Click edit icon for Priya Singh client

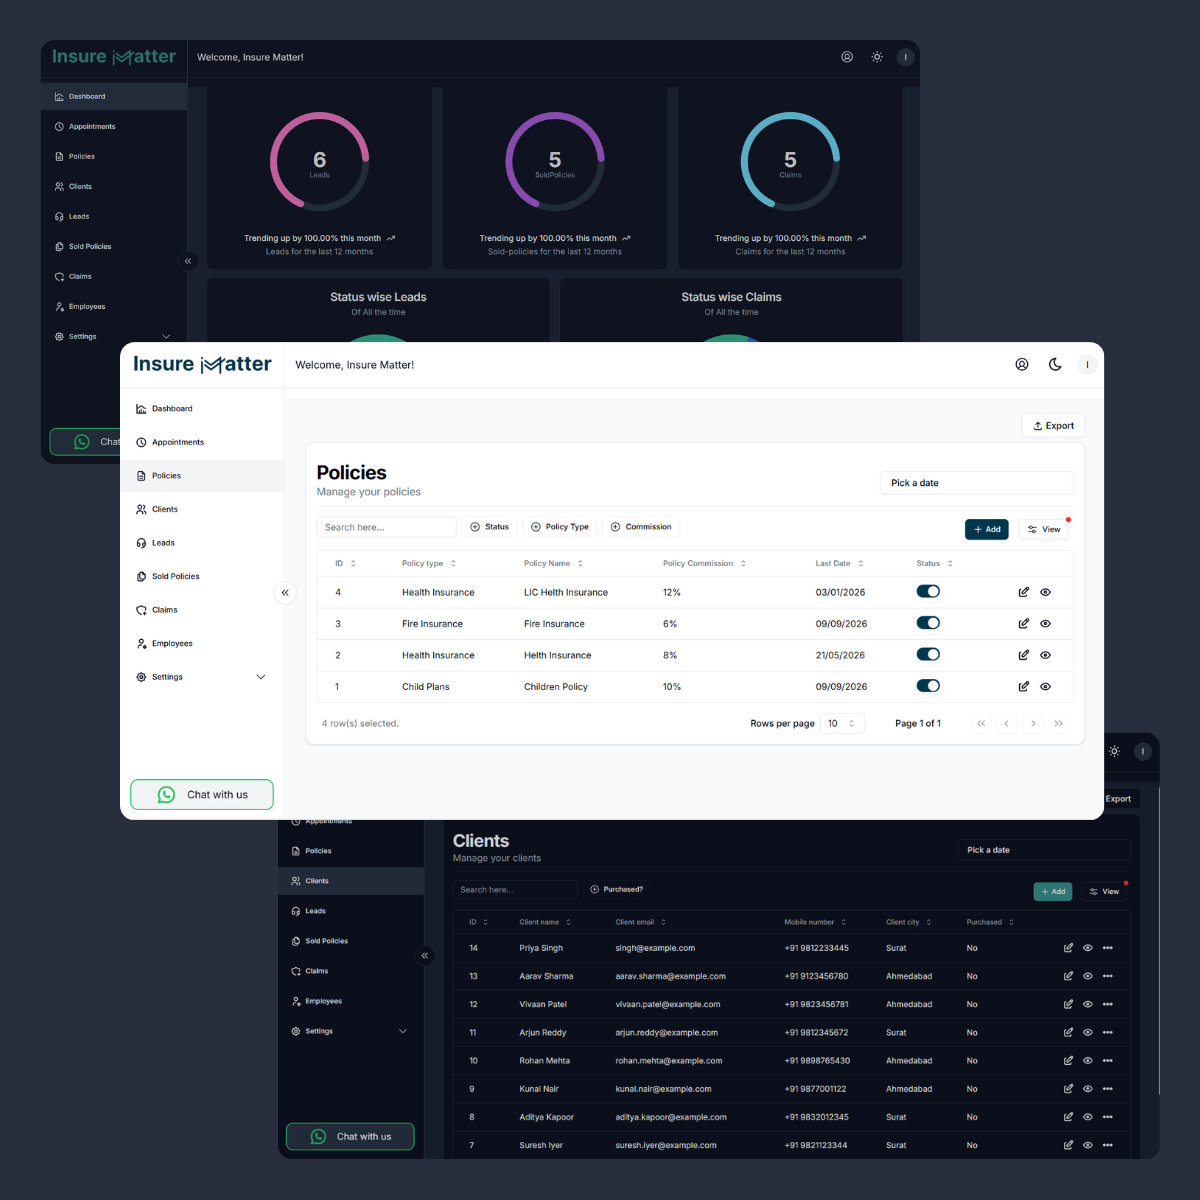tap(1068, 948)
